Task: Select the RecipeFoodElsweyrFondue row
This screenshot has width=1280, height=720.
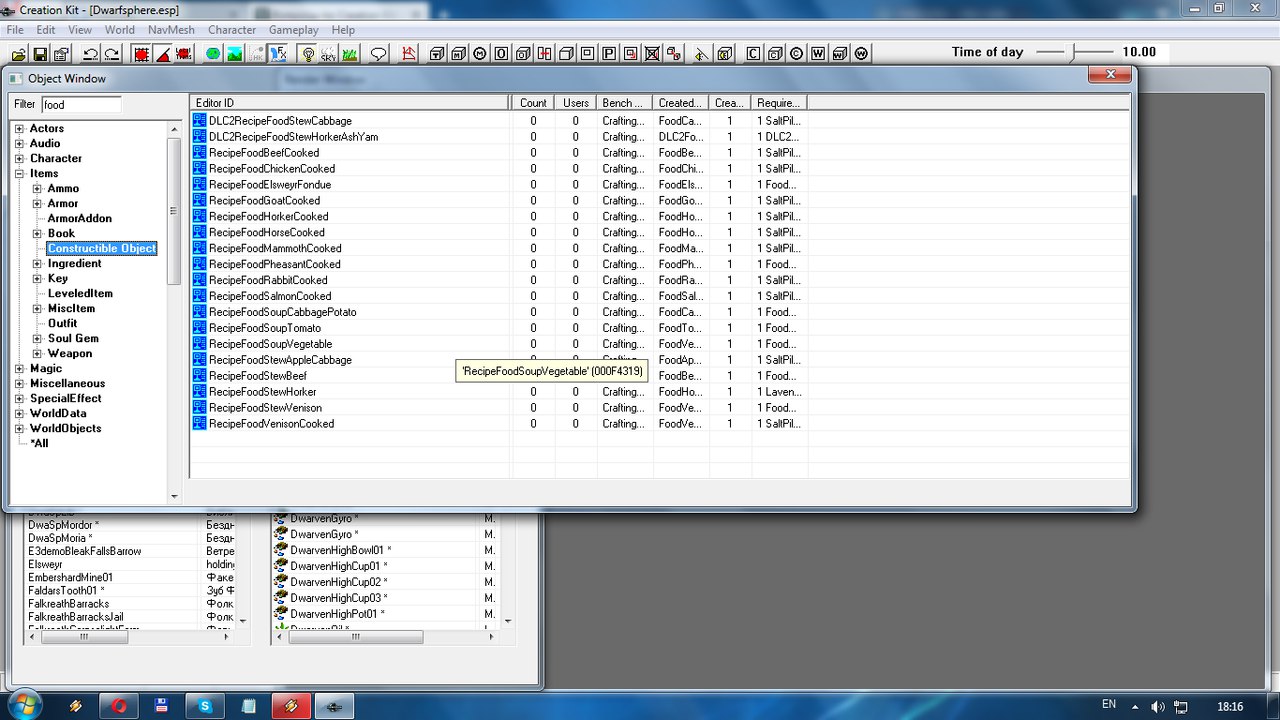Action: point(660,185)
